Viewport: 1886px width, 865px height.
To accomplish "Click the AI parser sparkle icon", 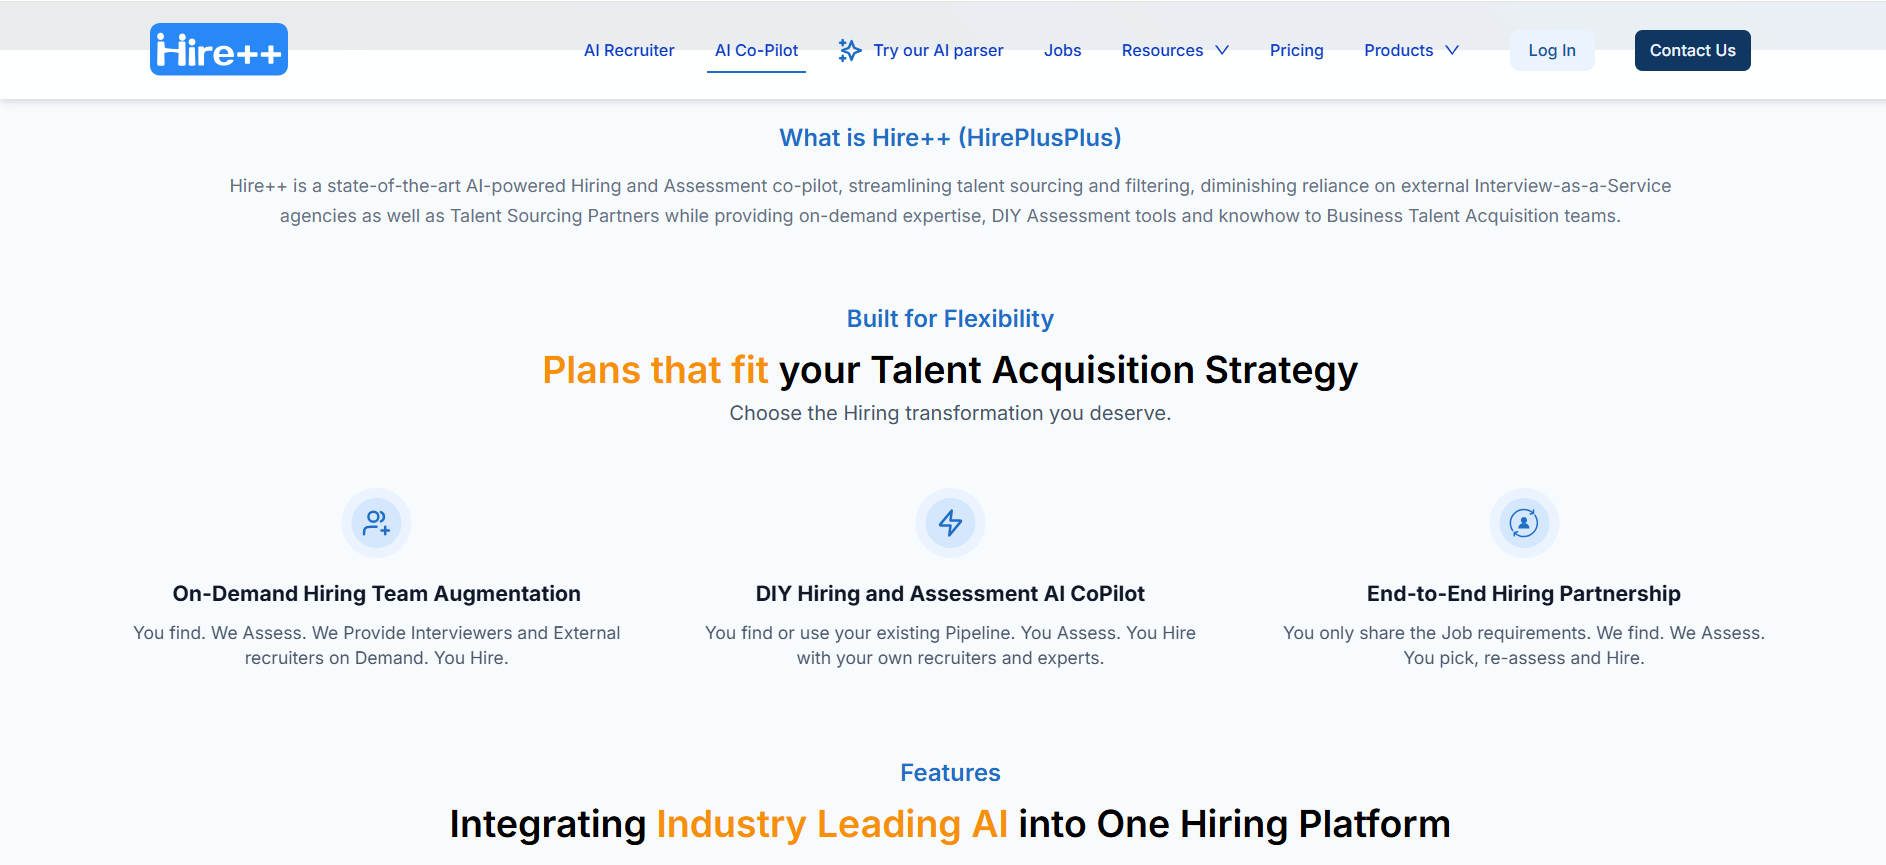I will click(850, 50).
